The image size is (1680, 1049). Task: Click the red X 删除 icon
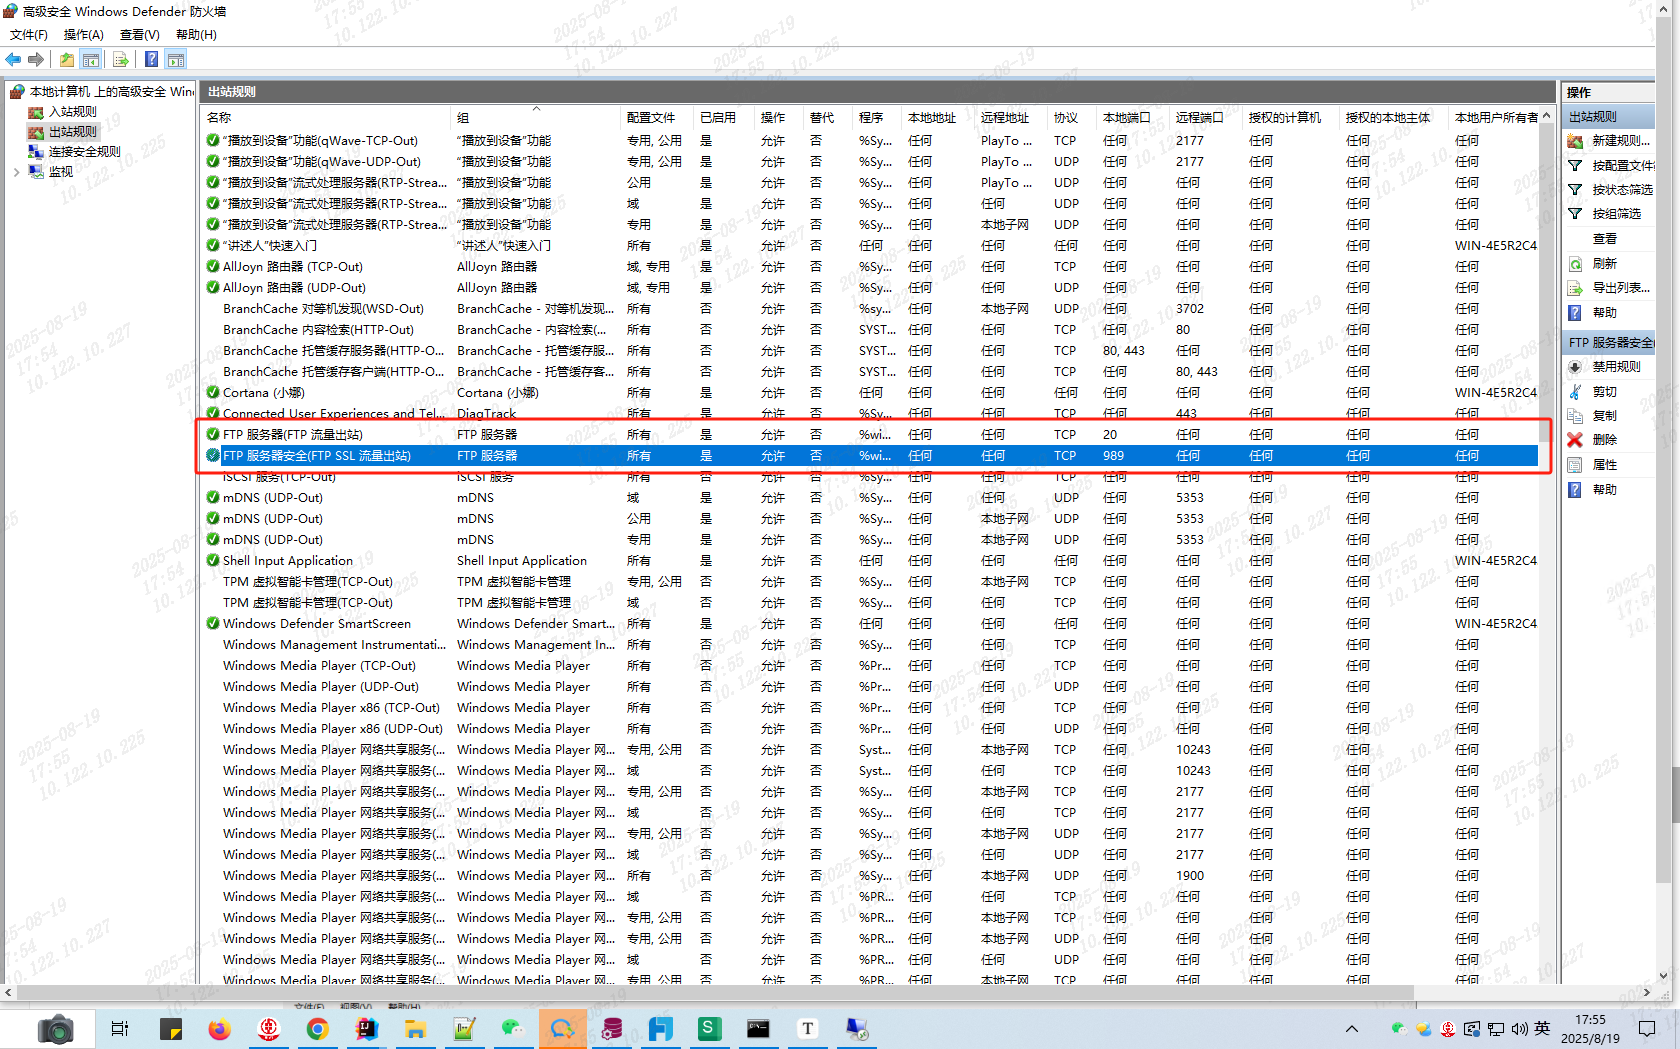(x=1575, y=440)
